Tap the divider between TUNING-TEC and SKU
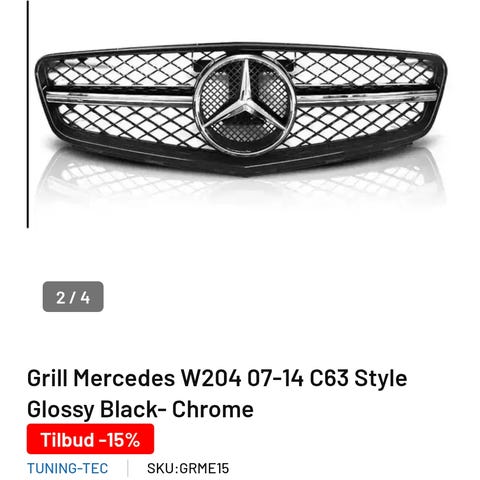Image resolution: width=480 pixels, height=480 pixels. 128,468
